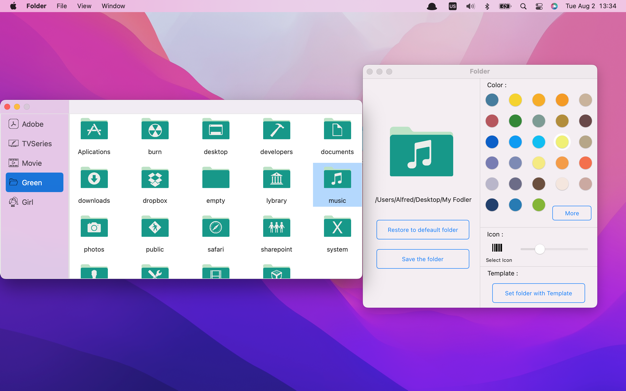
Task: Pick the navy blue color swatch
Action: [x=492, y=205]
